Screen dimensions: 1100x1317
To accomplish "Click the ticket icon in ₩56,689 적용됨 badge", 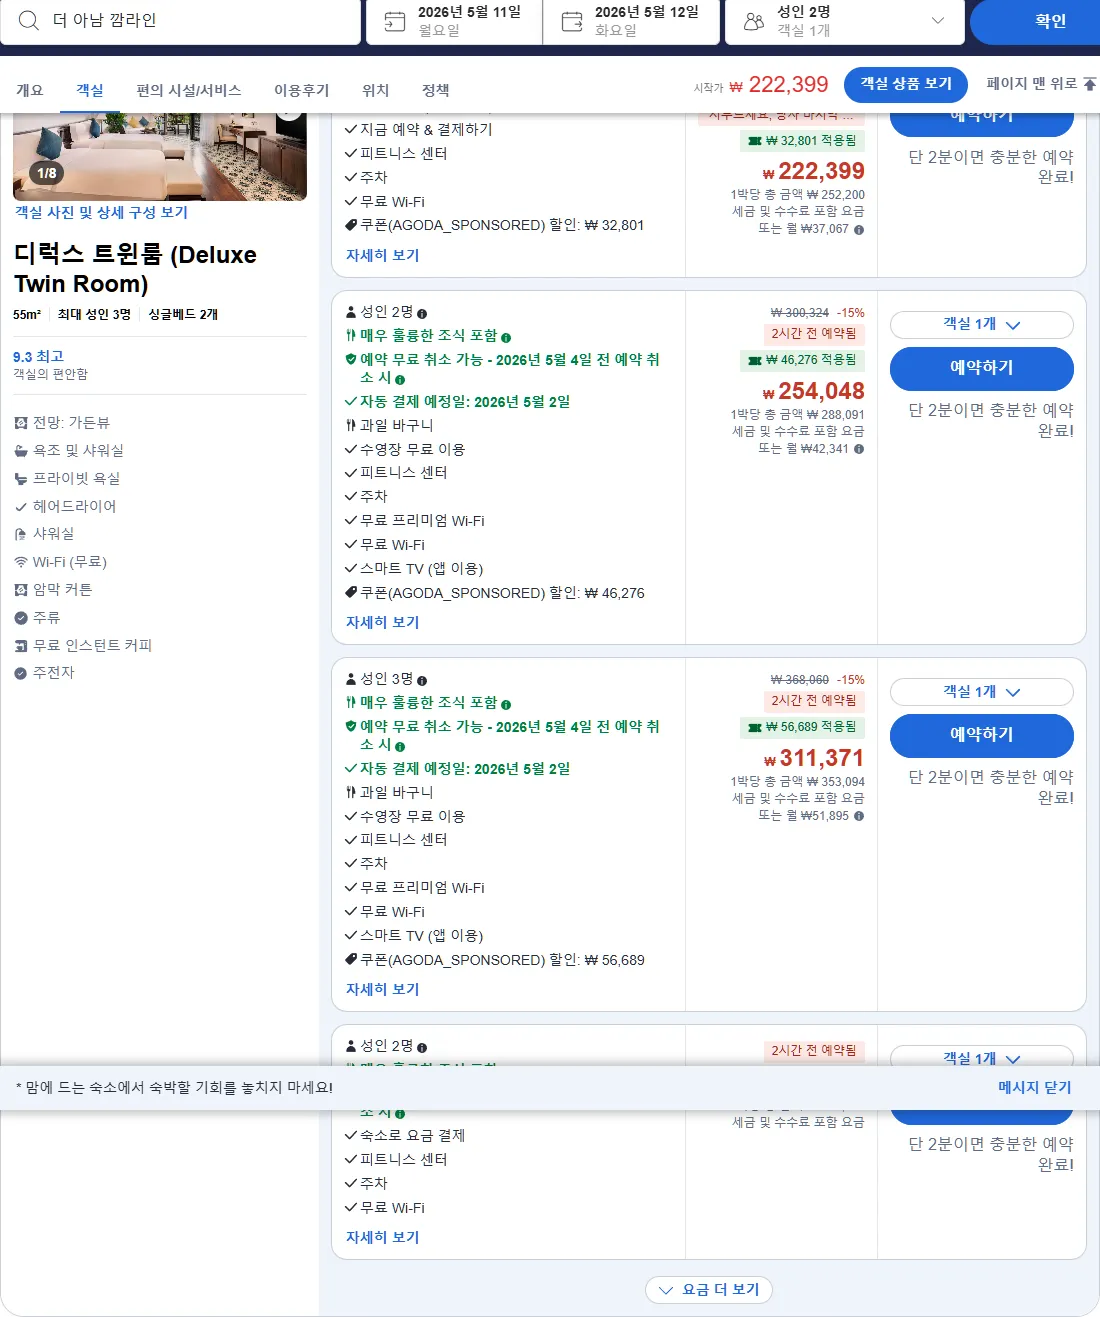I will [x=755, y=727].
